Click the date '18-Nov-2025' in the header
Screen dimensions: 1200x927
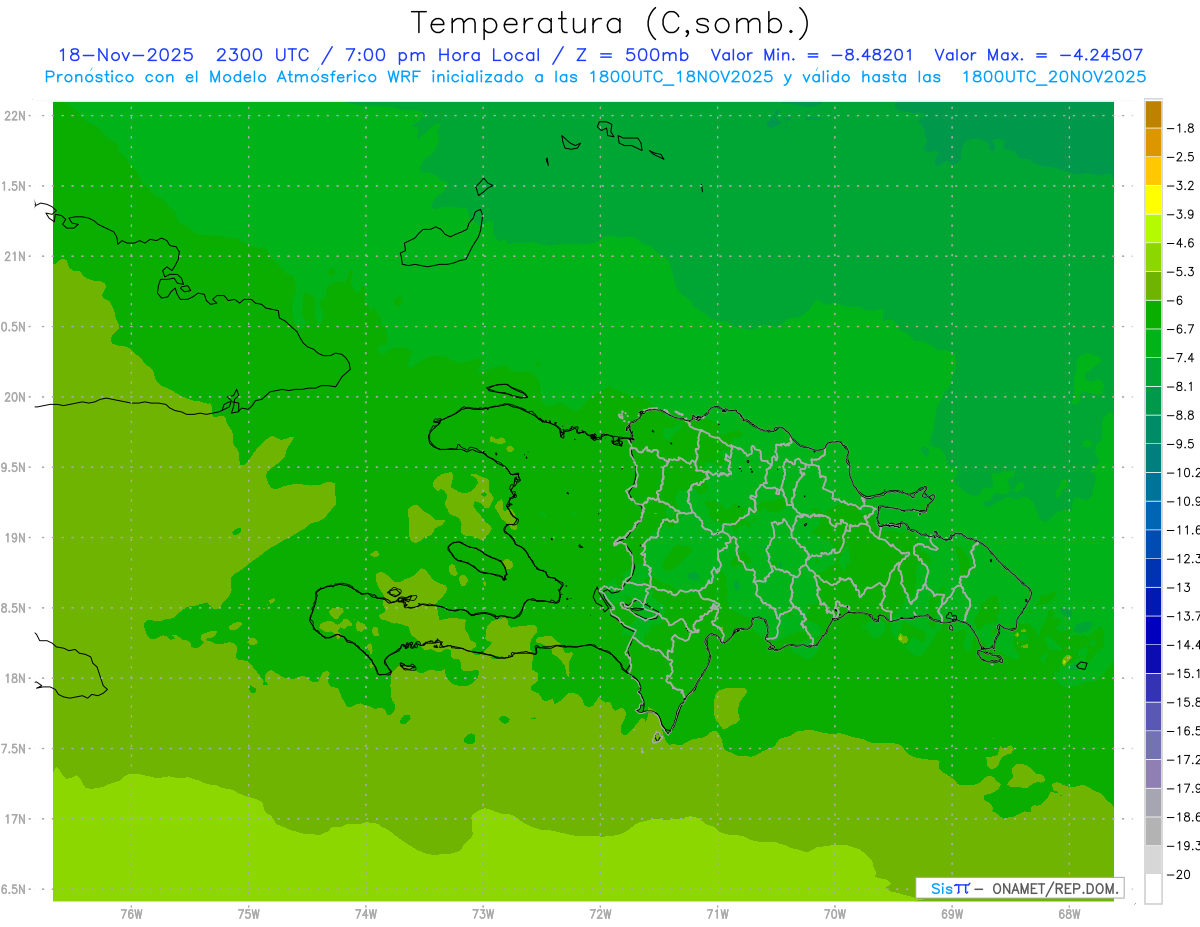(x=126, y=56)
